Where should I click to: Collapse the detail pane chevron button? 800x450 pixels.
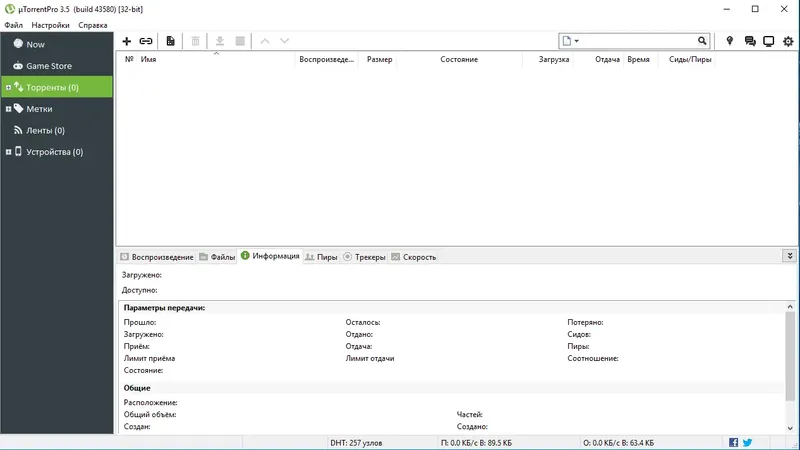[790, 256]
